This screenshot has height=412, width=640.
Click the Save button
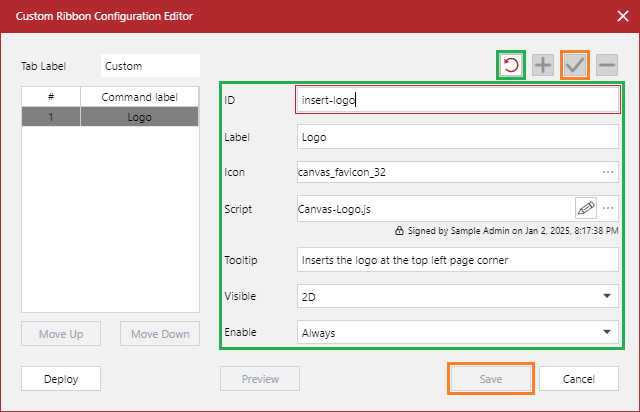coord(490,379)
